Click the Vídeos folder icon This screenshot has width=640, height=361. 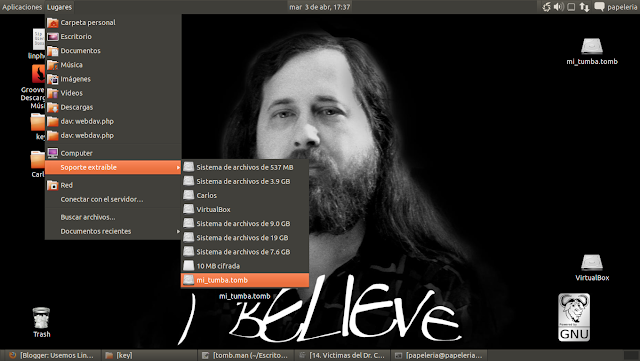[53, 93]
